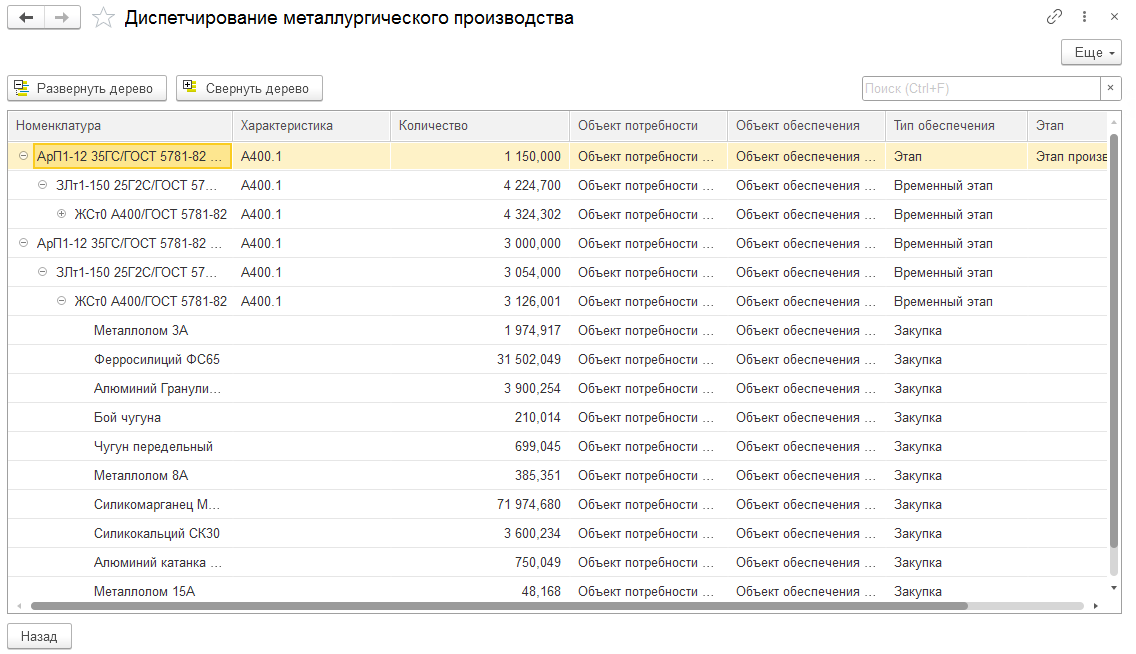
Task: Select the Металлолом 15А row
Action: click(558, 591)
